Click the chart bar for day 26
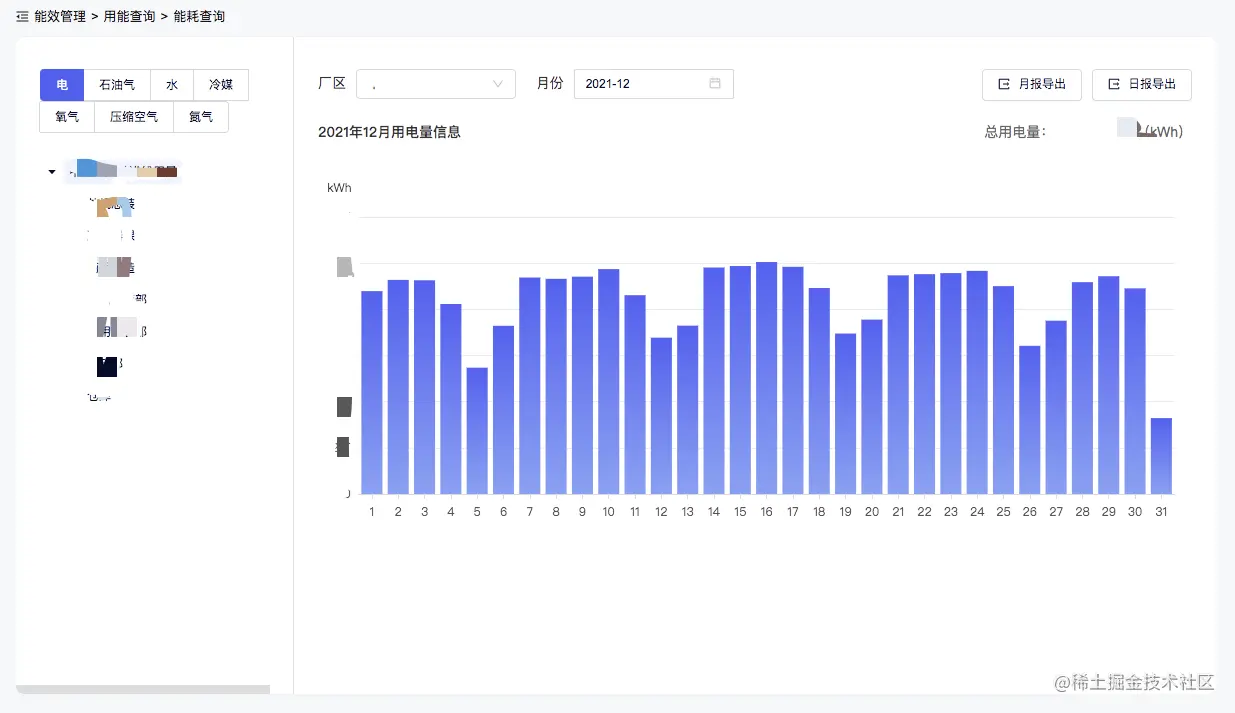Viewport: 1235px width, 713px height. pyautogui.click(x=1030, y=420)
